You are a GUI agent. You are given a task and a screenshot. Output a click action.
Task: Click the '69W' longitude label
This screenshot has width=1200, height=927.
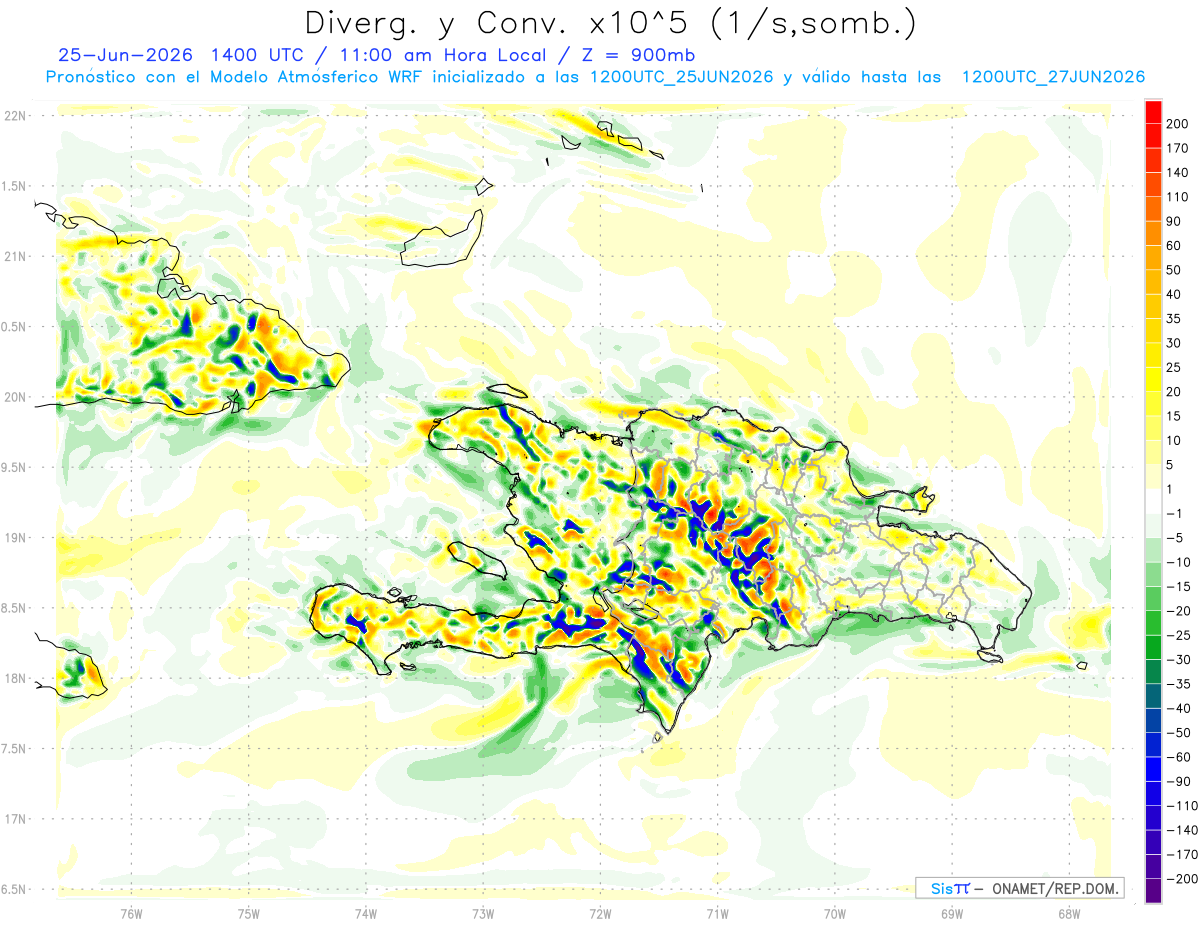[952, 914]
